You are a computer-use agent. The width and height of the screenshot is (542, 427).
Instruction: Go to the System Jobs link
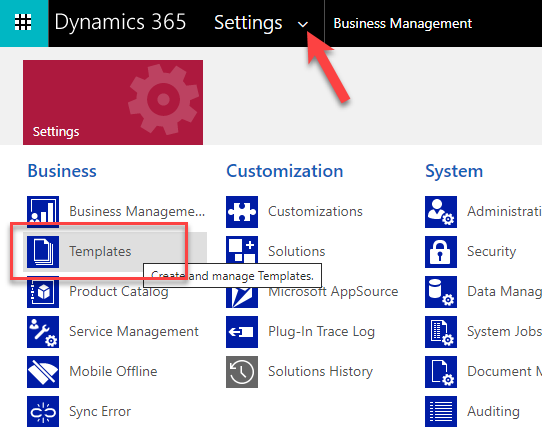(504, 332)
